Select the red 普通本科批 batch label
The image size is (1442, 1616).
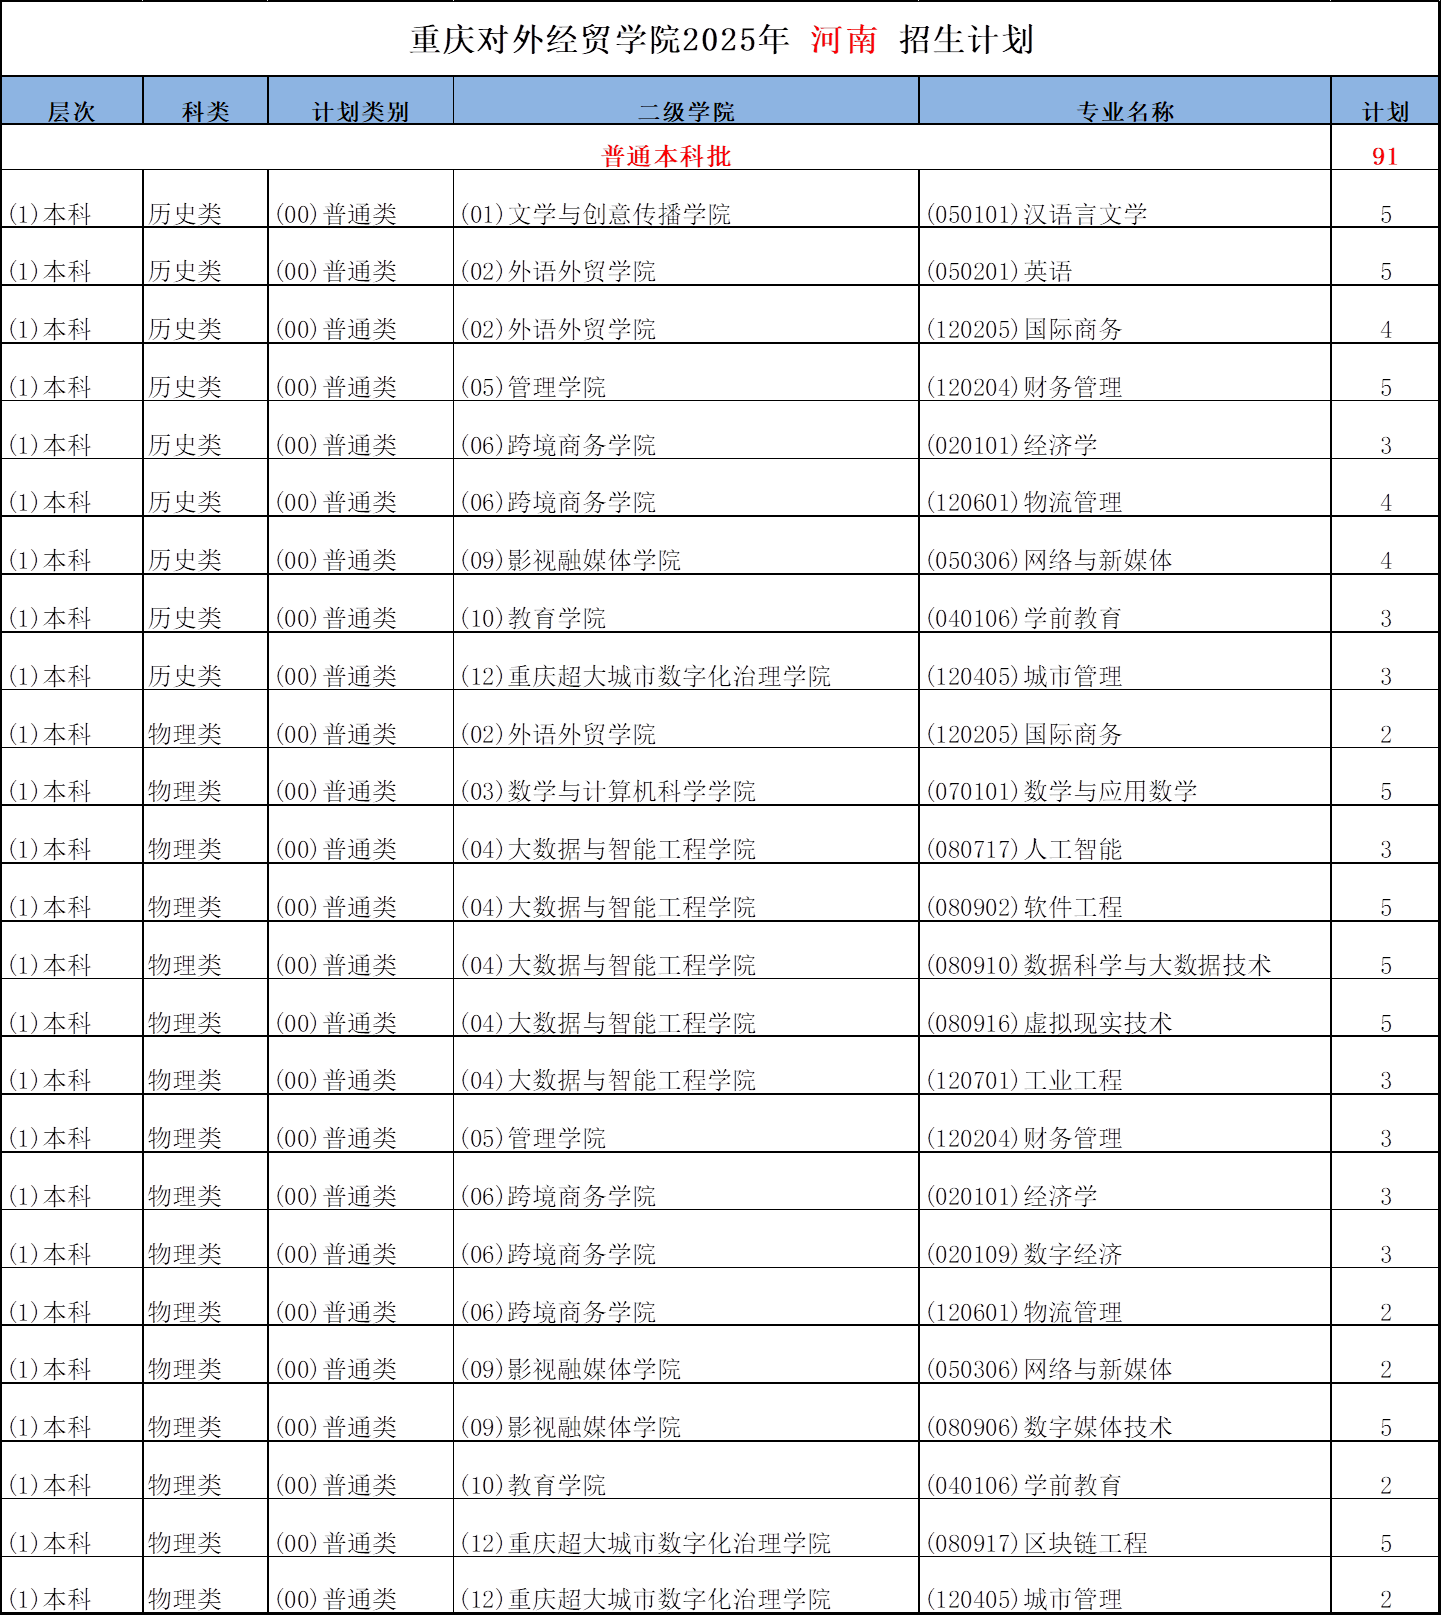(x=666, y=156)
